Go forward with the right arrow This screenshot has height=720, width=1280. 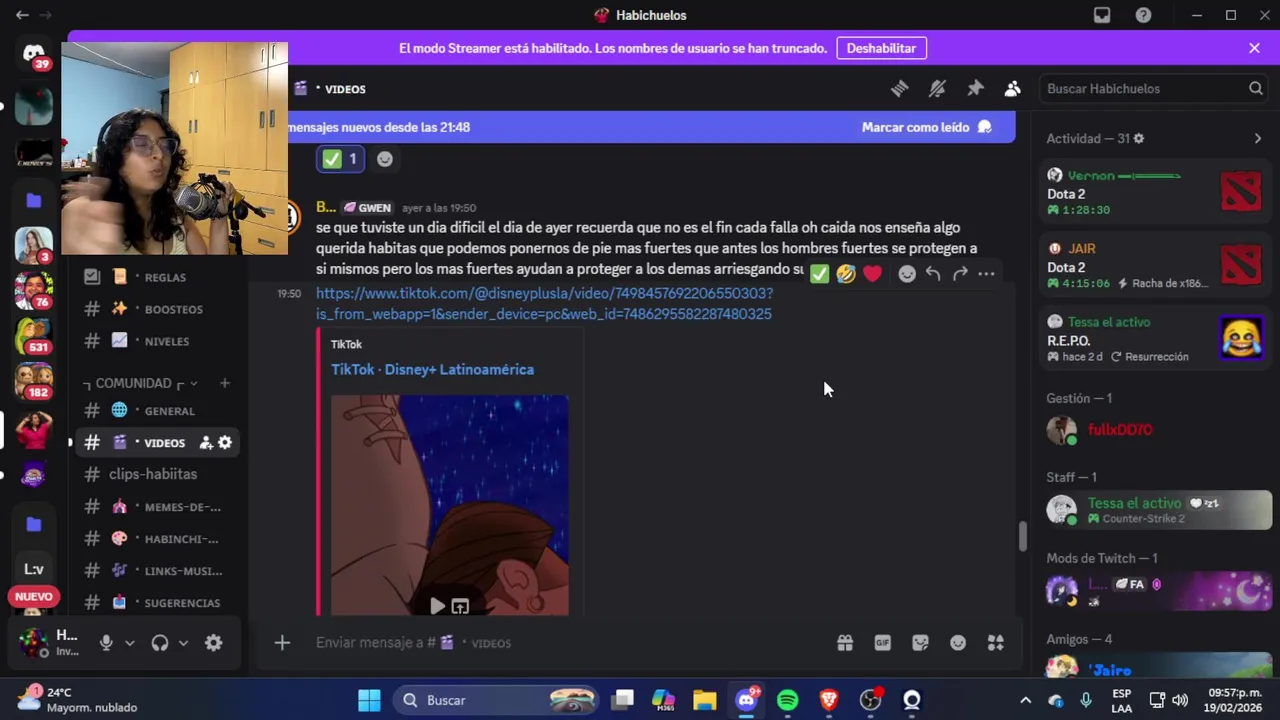click(x=45, y=15)
